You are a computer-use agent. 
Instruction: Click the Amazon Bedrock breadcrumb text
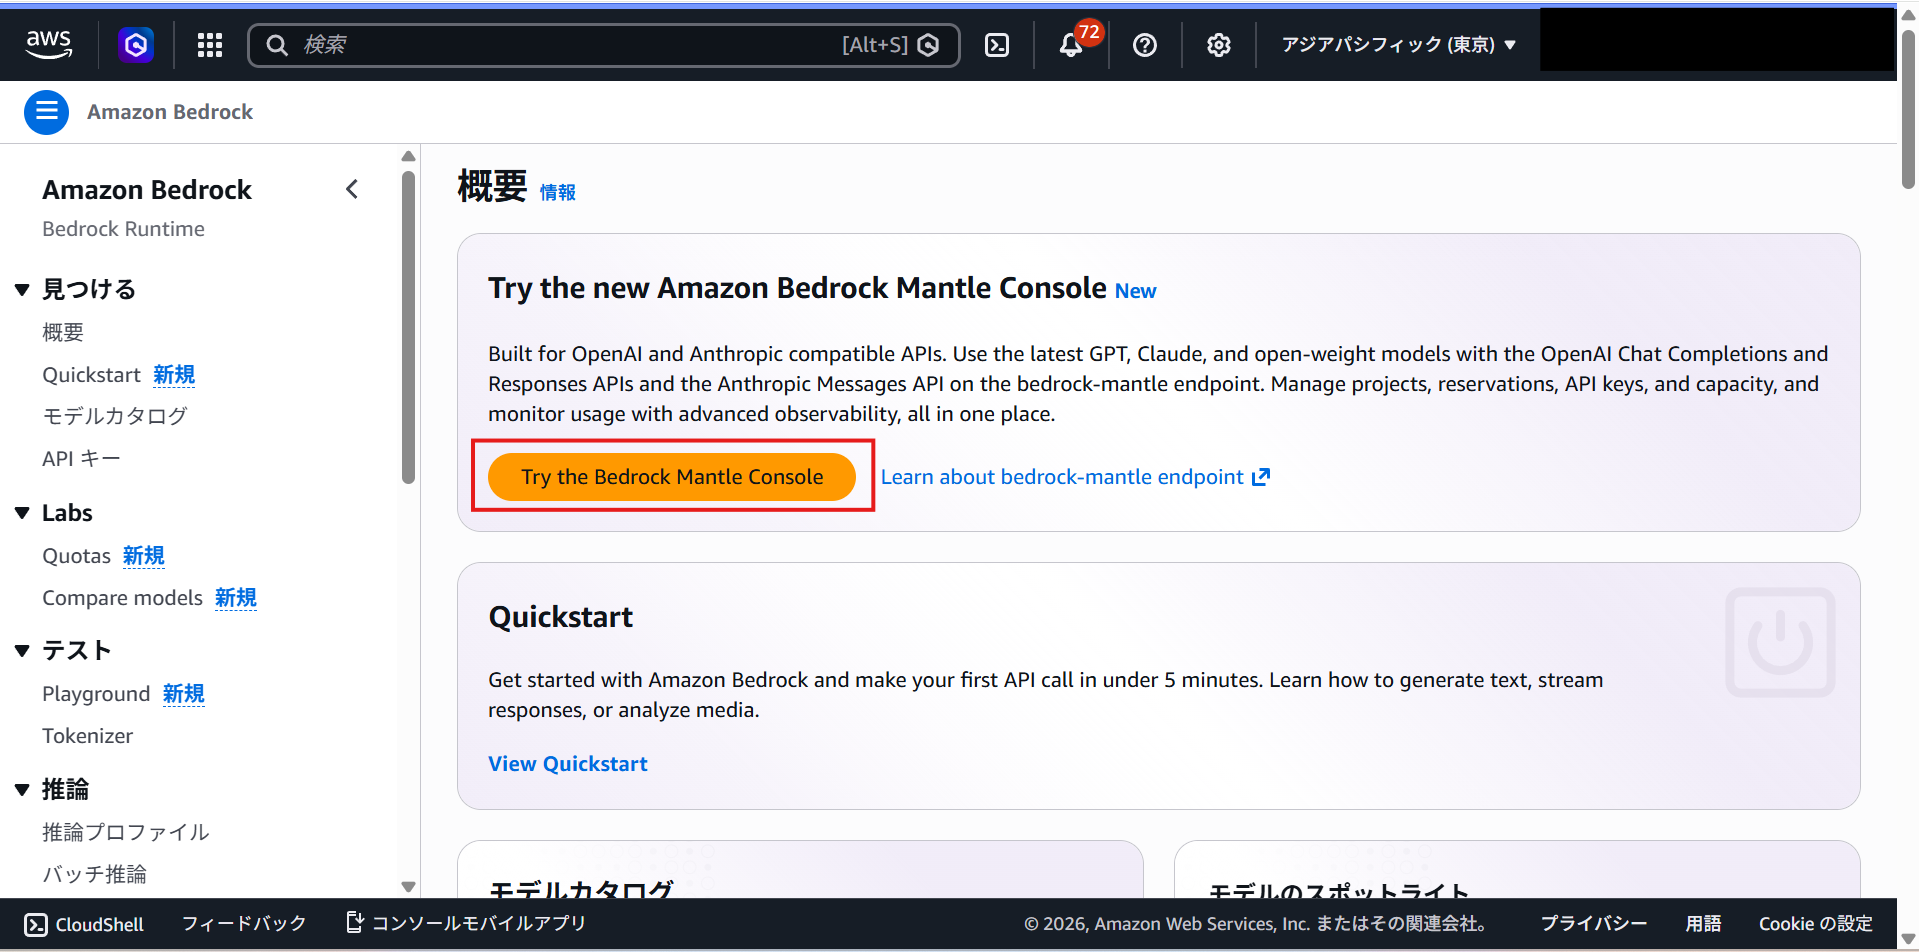click(x=170, y=112)
